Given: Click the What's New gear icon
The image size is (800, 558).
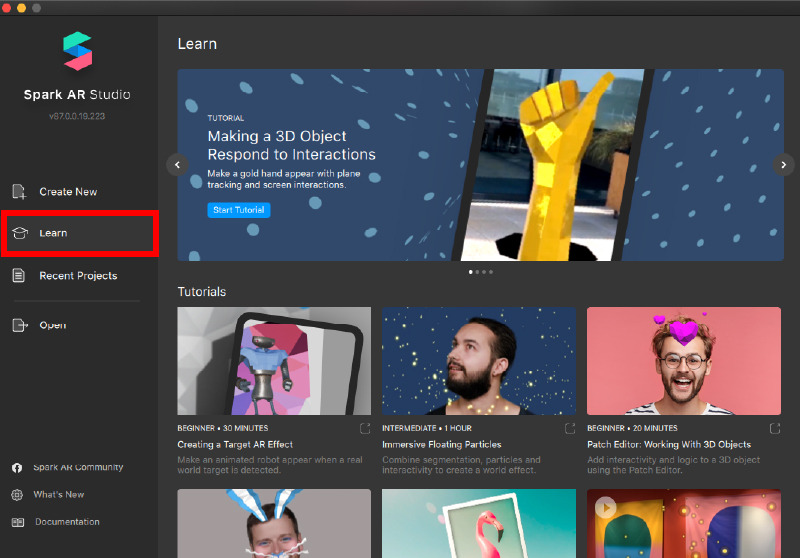Looking at the screenshot, I should pos(17,495).
